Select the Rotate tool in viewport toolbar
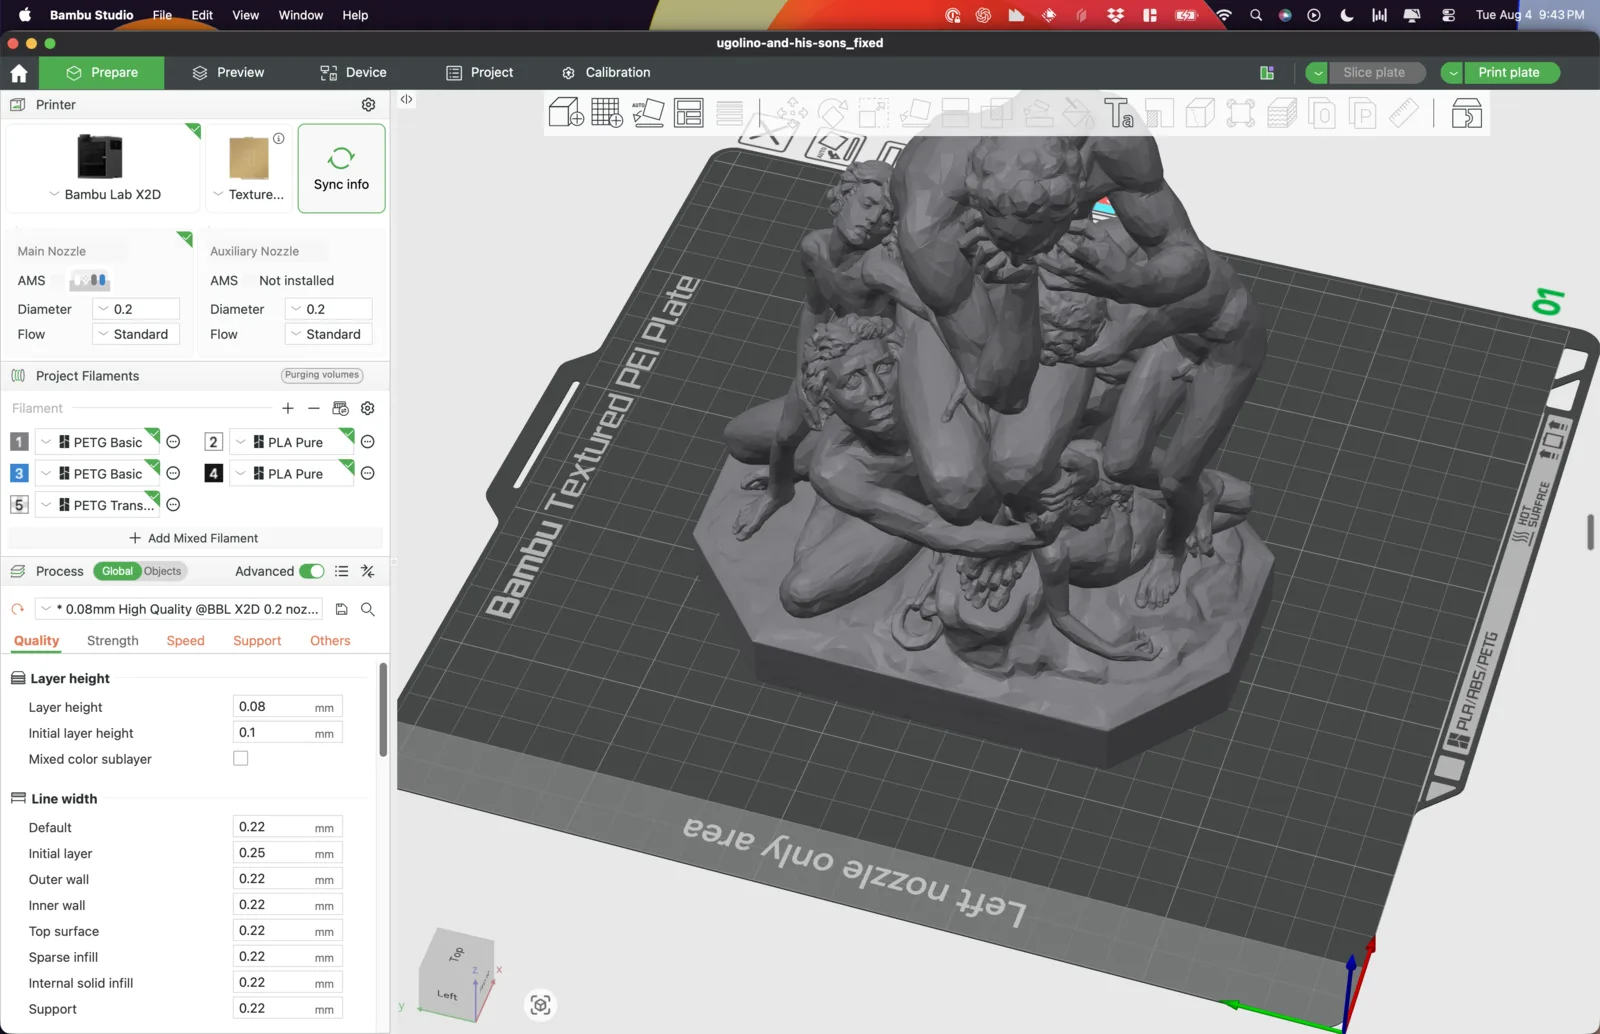The height and width of the screenshot is (1034, 1600). (833, 113)
